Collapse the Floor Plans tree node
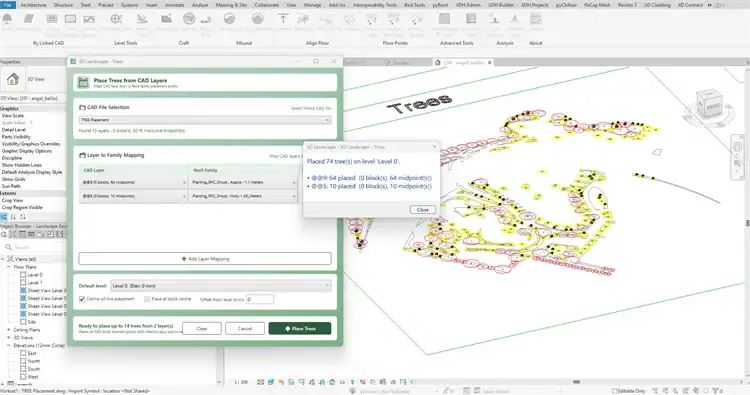The height and width of the screenshot is (395, 750). click(9, 267)
